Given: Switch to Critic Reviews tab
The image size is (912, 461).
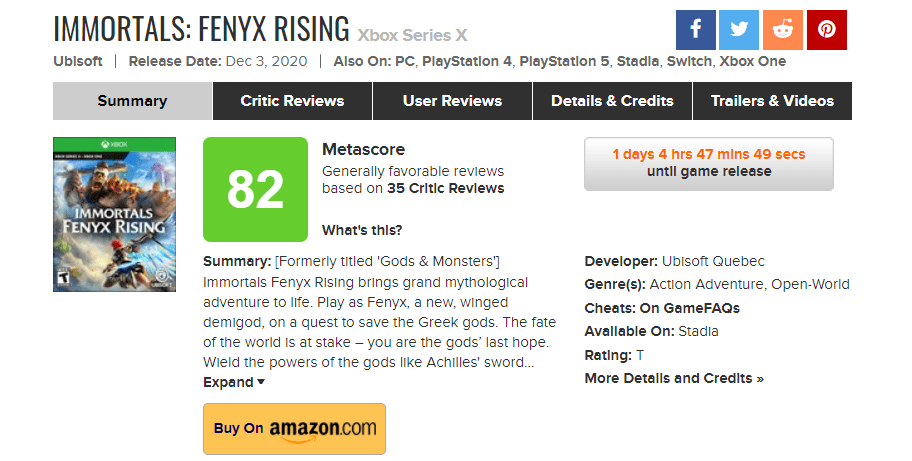Looking at the screenshot, I should point(292,101).
